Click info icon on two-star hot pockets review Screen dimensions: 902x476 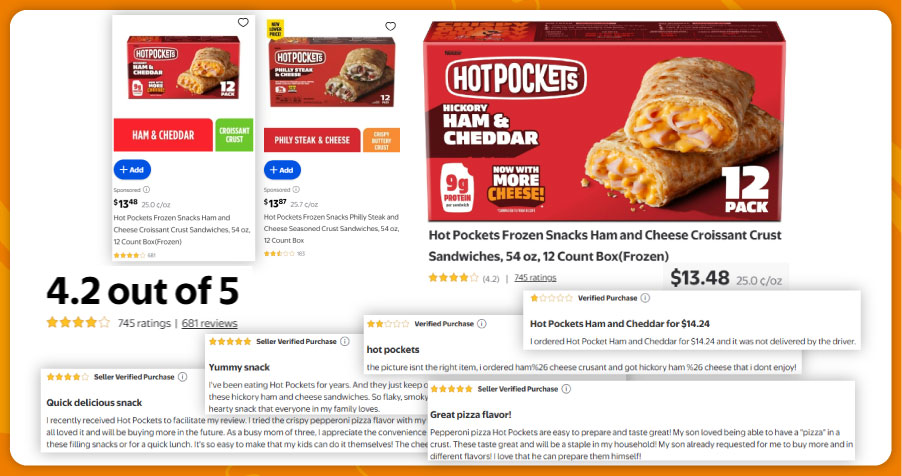point(482,324)
